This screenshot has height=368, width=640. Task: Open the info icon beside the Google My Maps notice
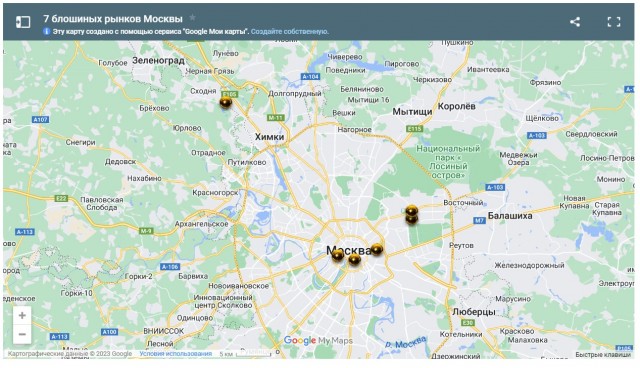[47, 31]
